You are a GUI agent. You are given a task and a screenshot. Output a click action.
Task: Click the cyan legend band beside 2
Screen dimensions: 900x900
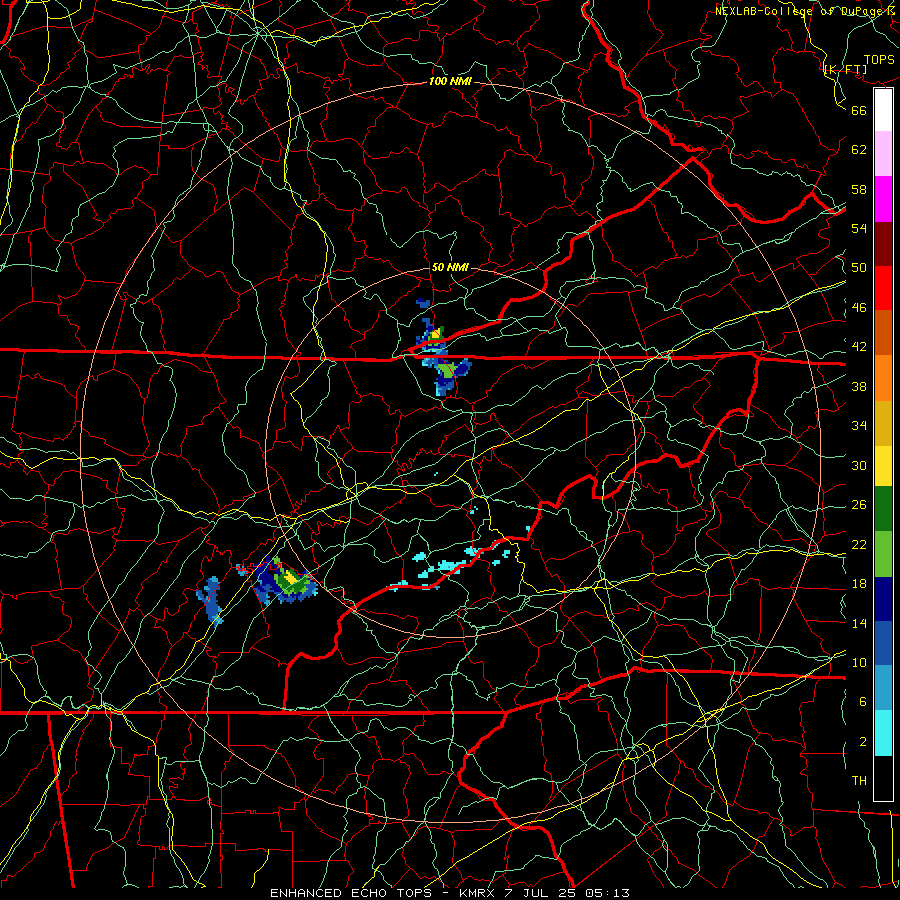point(883,733)
